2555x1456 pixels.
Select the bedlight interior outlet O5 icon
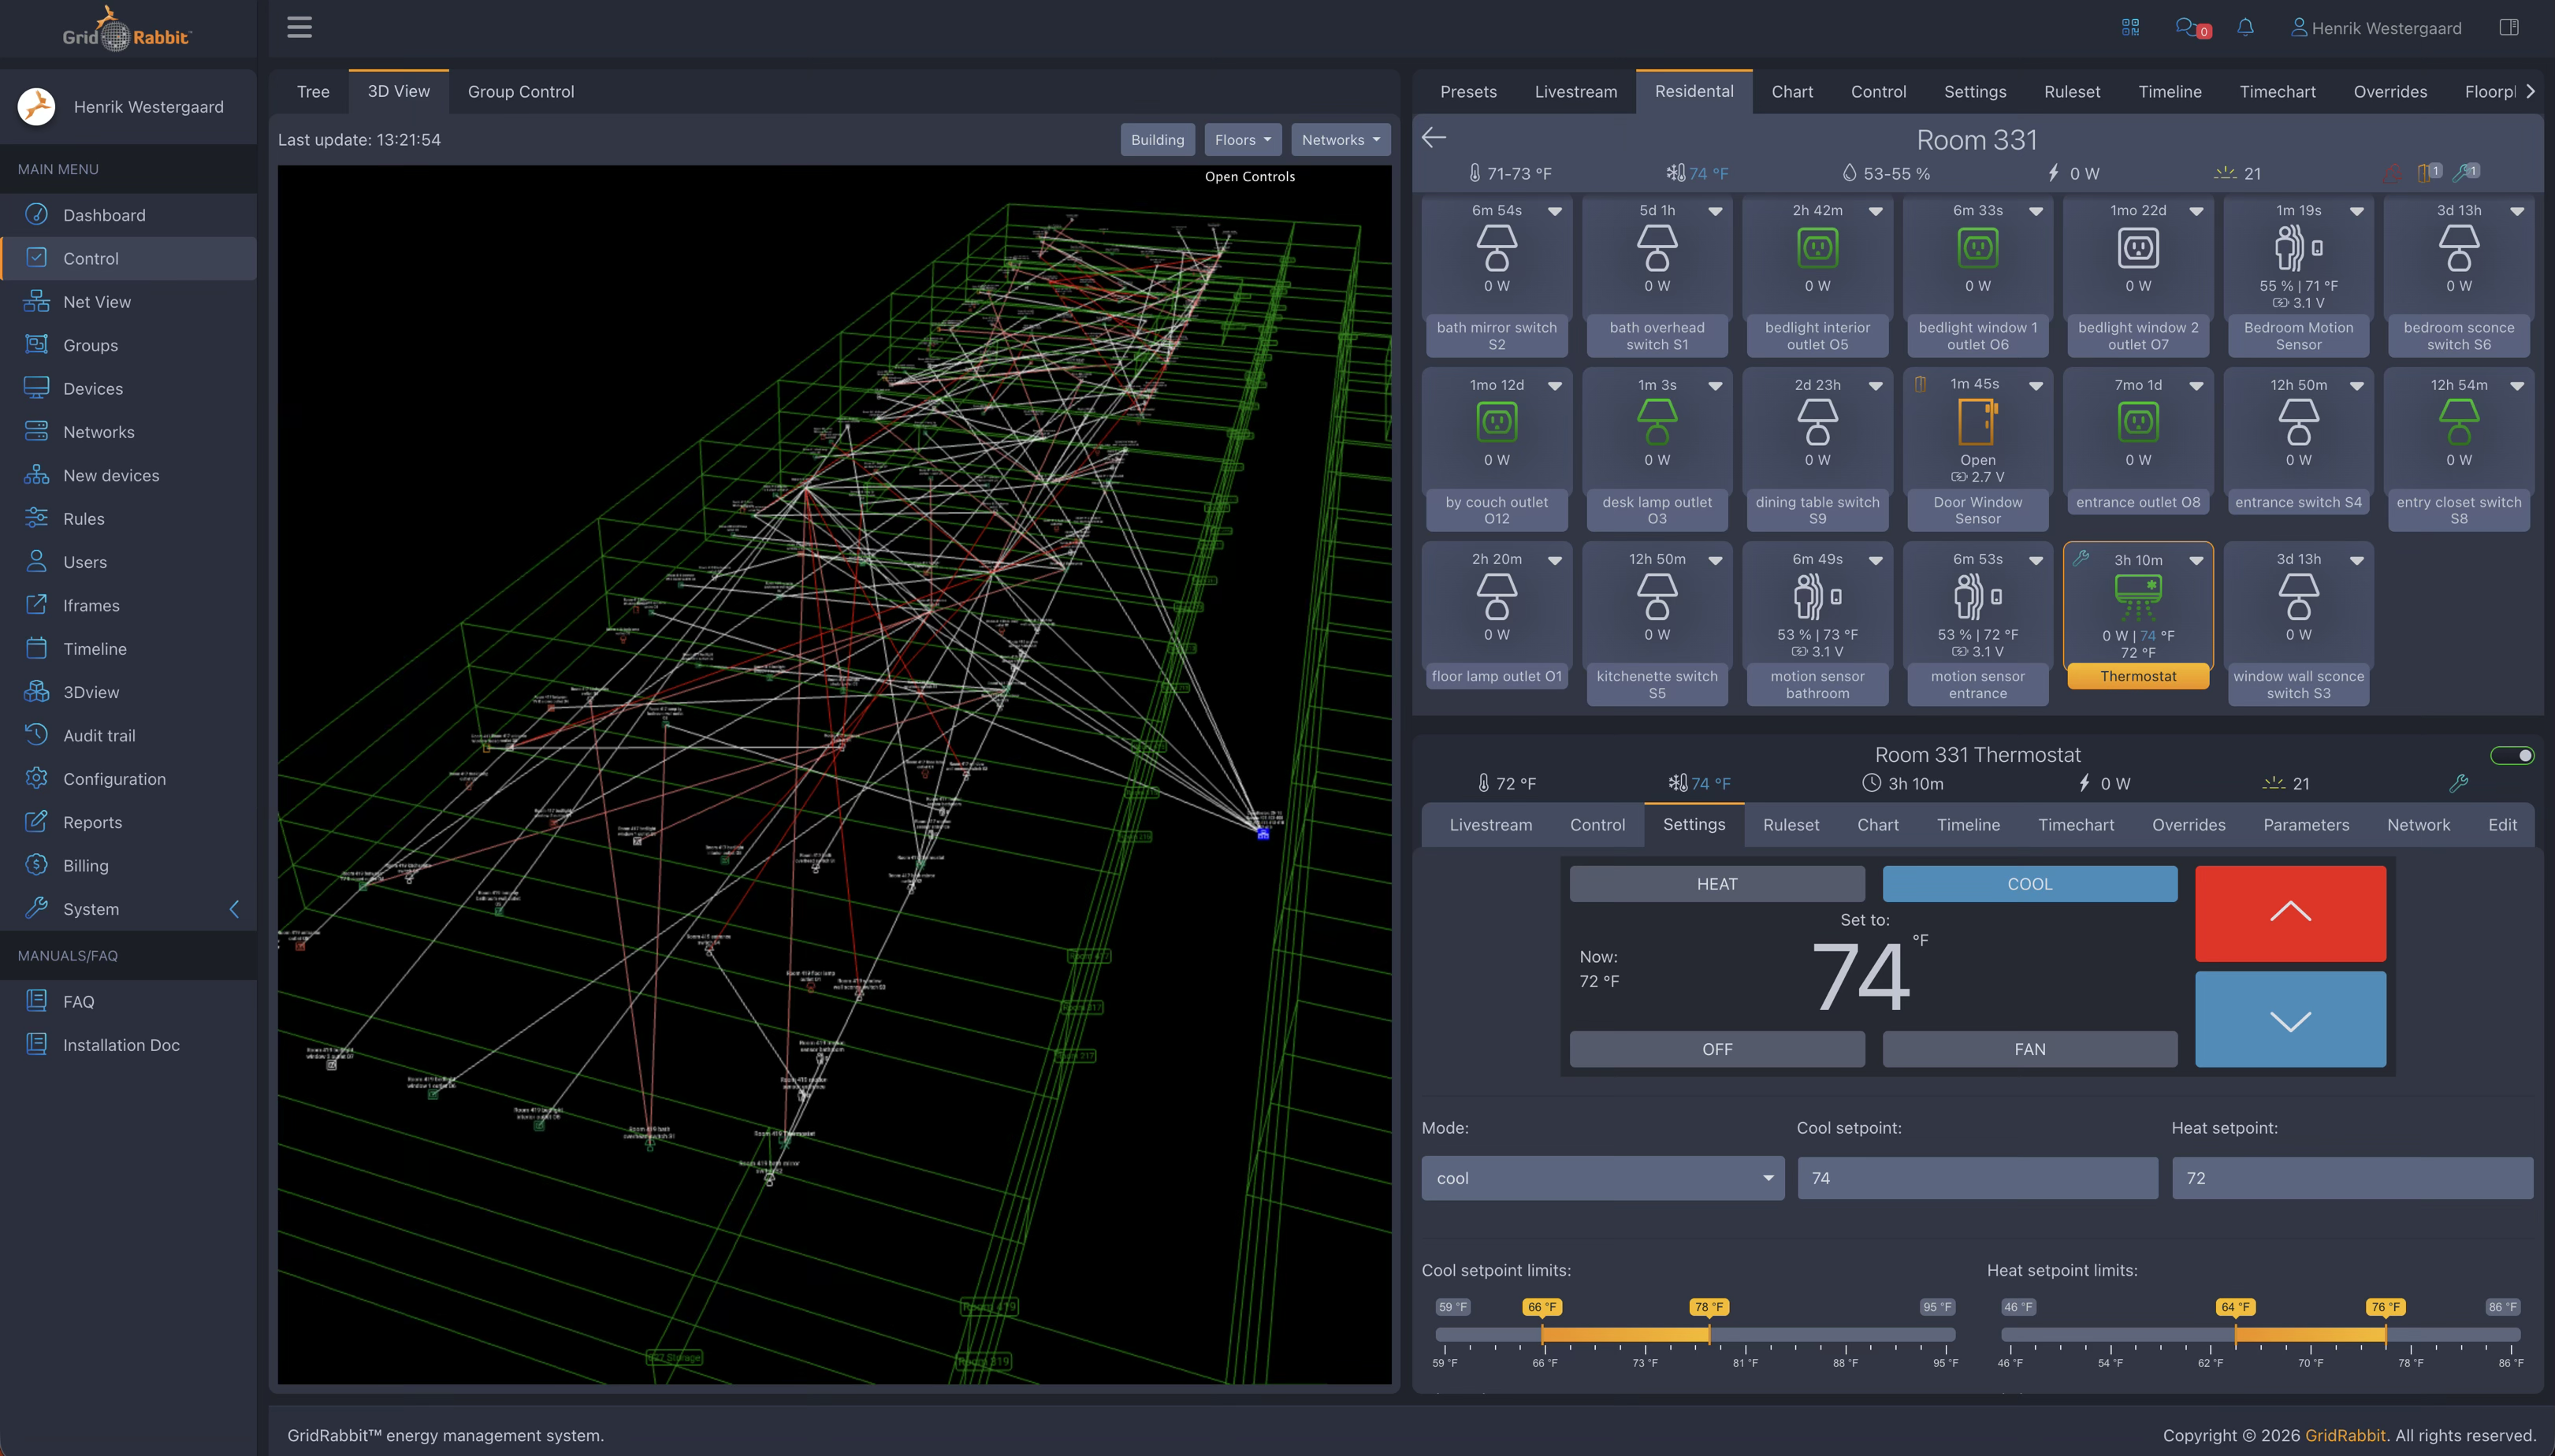coord(1817,247)
